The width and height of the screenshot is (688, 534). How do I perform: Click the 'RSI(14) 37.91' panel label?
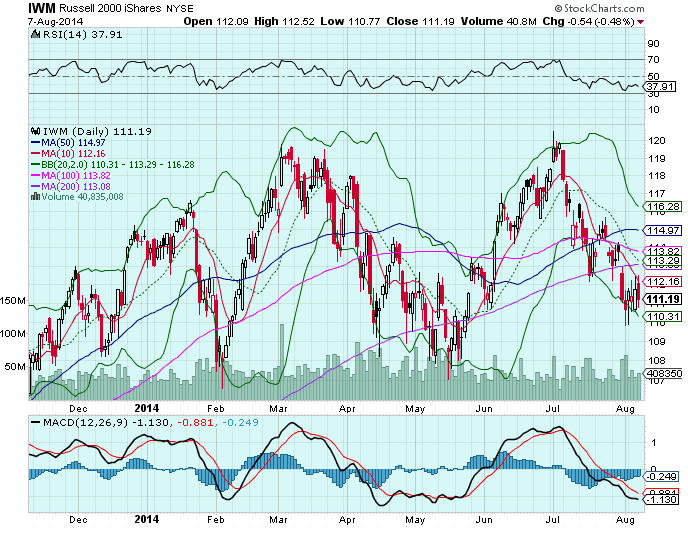click(x=82, y=35)
